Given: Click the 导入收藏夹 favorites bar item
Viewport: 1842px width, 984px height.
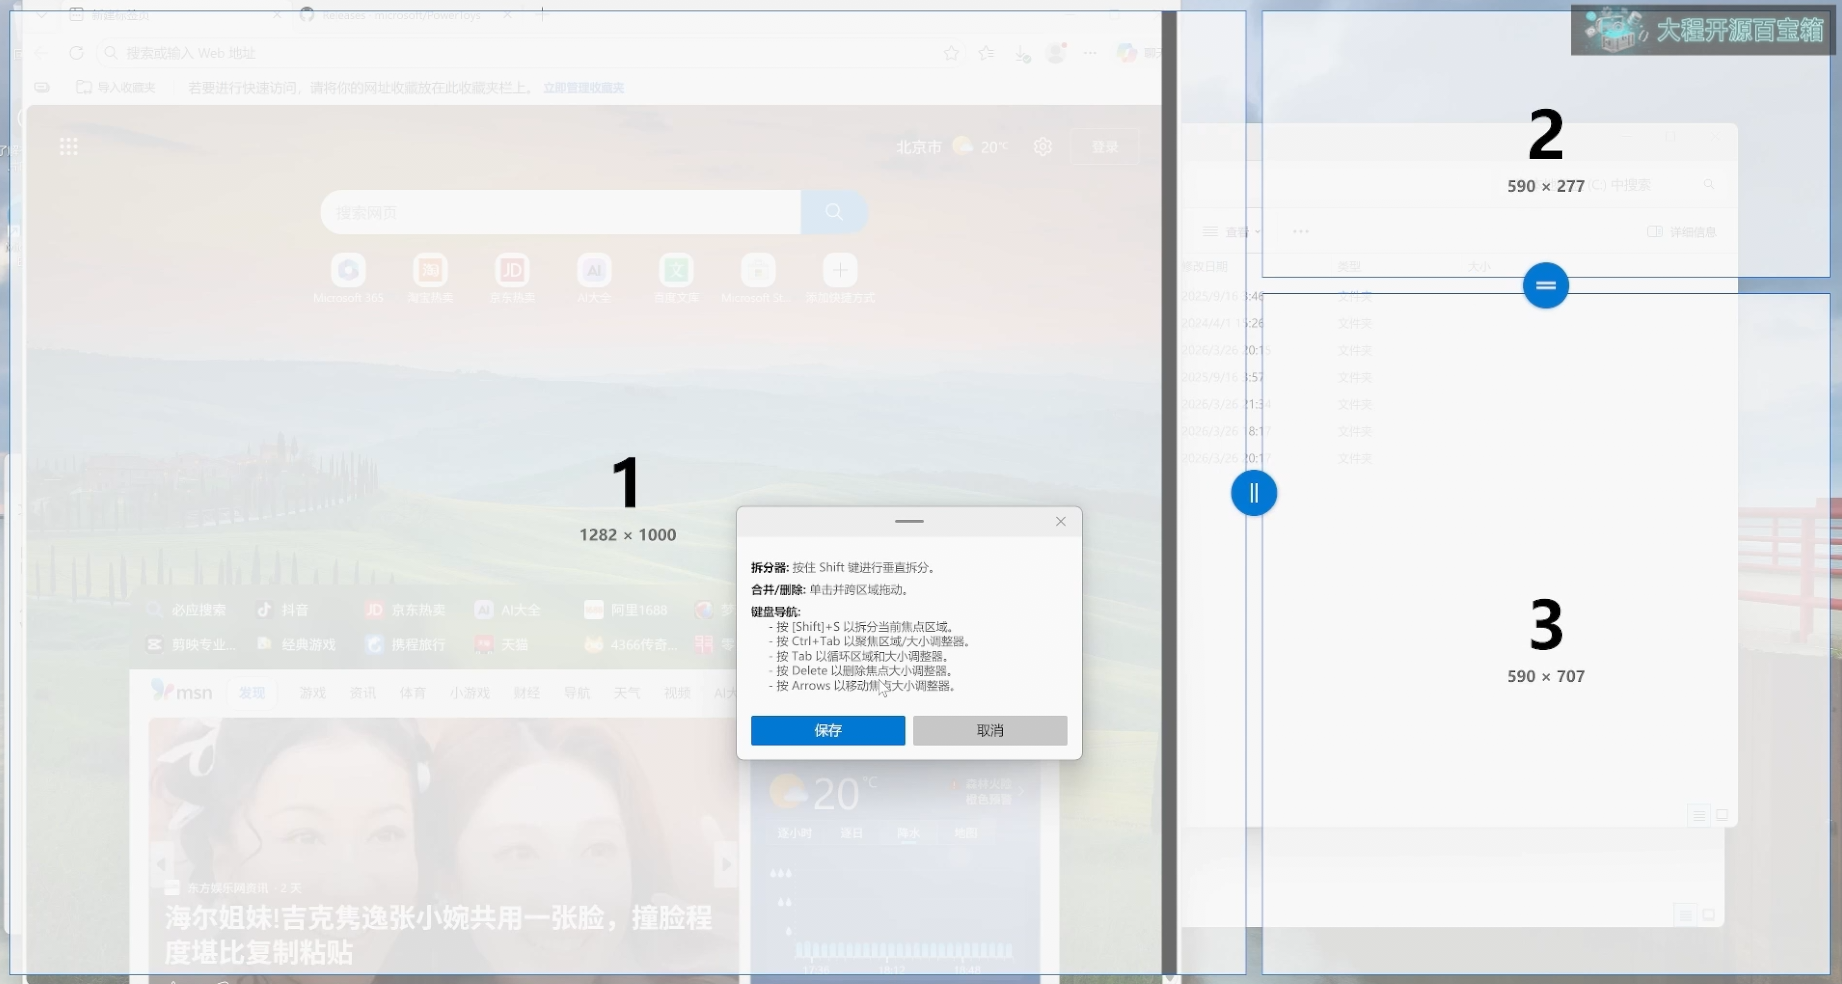Looking at the screenshot, I should click(x=116, y=88).
